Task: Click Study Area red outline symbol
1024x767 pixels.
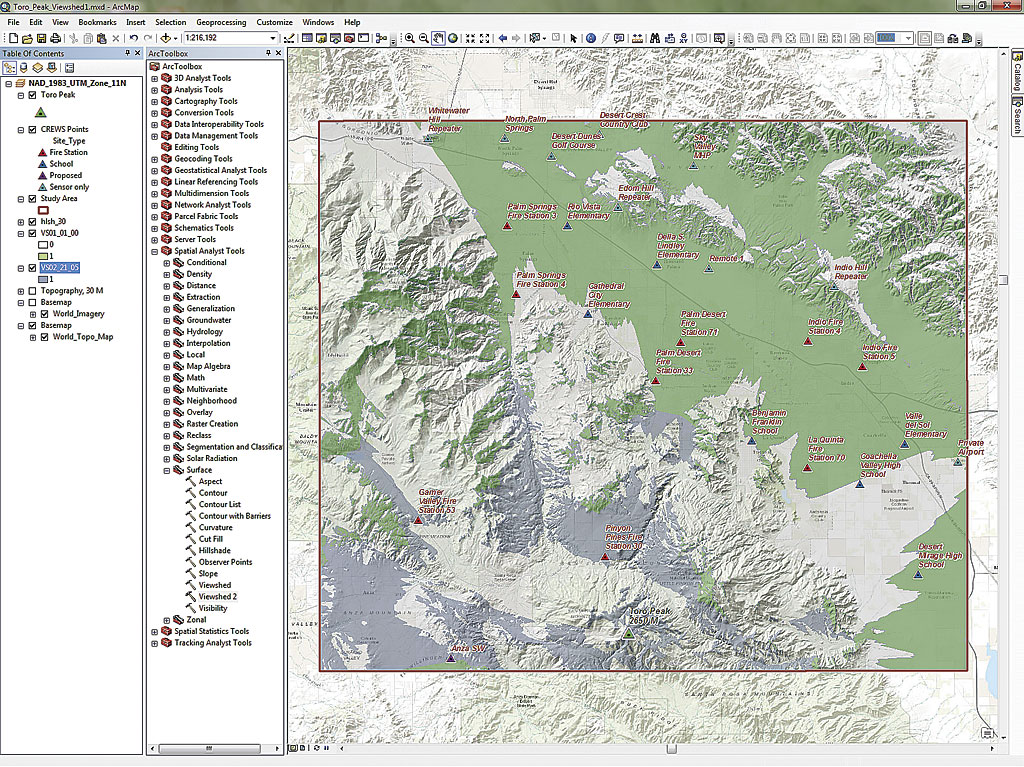Action: point(43,210)
